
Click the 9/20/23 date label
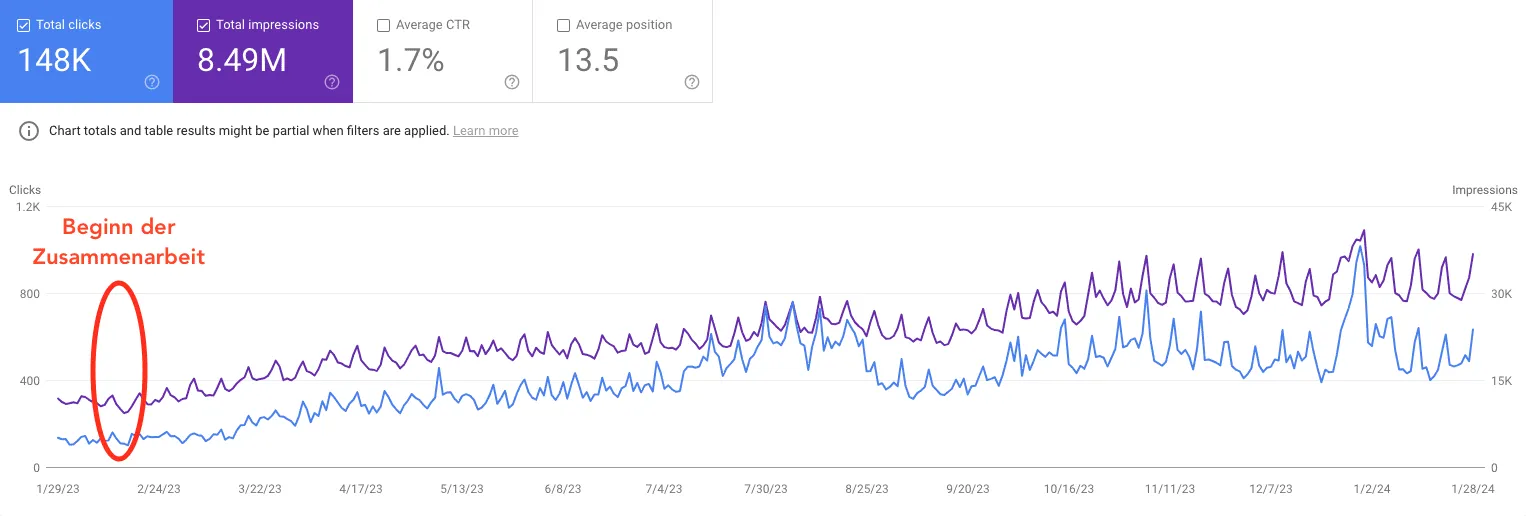pos(968,490)
